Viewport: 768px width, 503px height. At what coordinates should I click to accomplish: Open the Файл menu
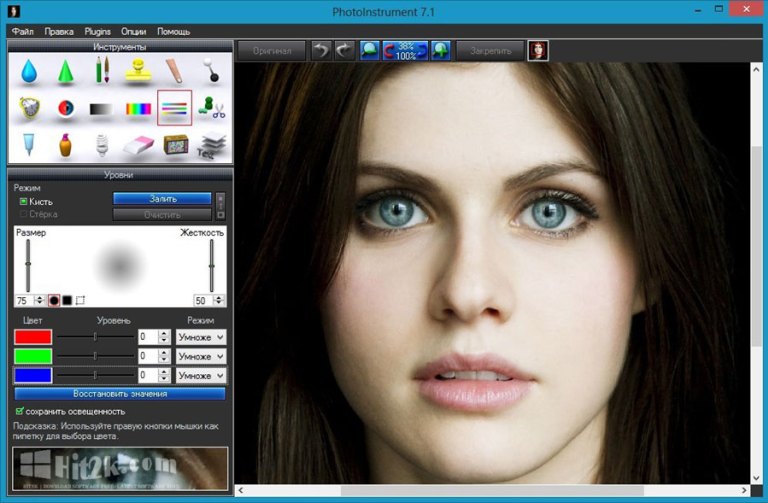[23, 31]
